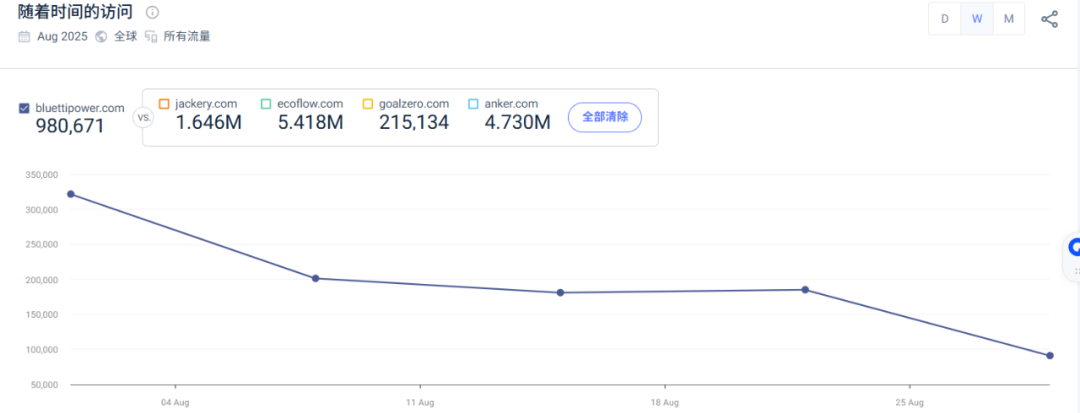Click the traffic devices icon
Screen dimensions: 1080x413
tap(151, 36)
